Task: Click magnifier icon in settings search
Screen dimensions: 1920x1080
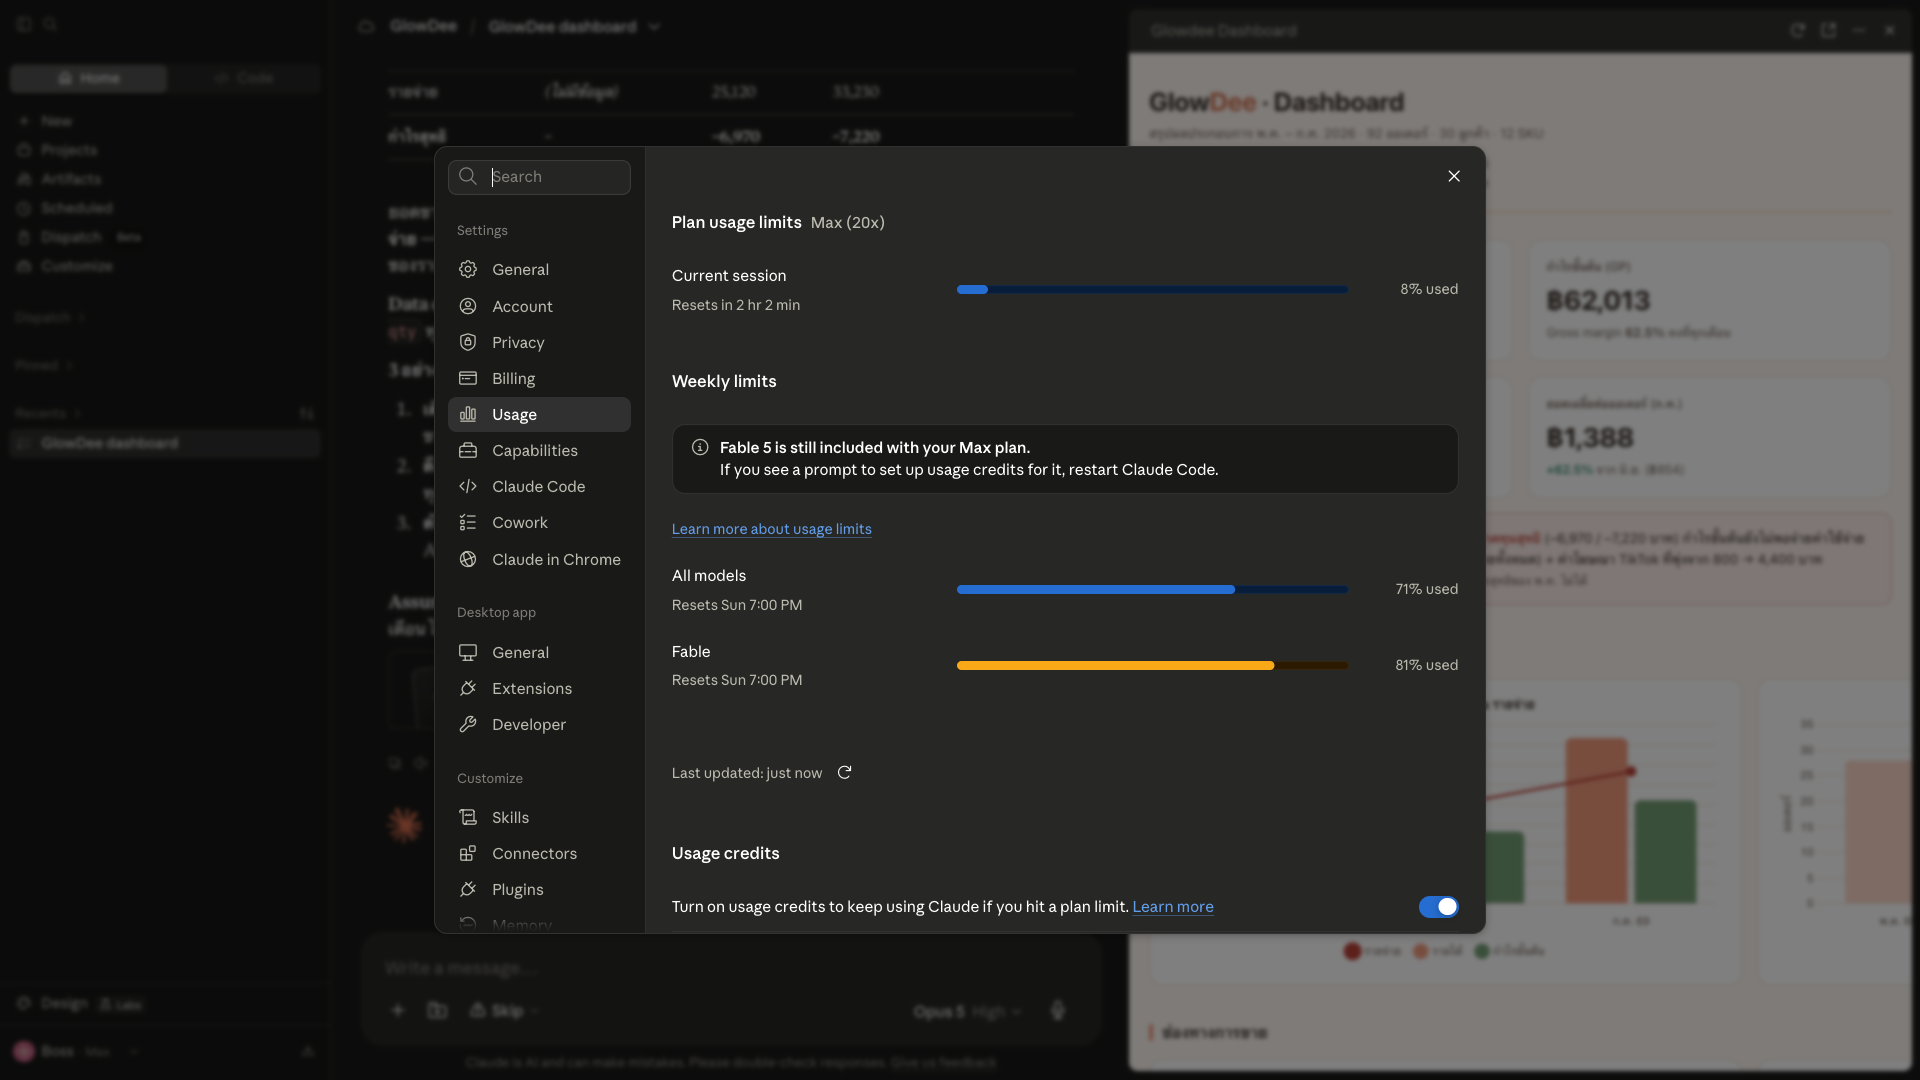Action: tap(467, 177)
